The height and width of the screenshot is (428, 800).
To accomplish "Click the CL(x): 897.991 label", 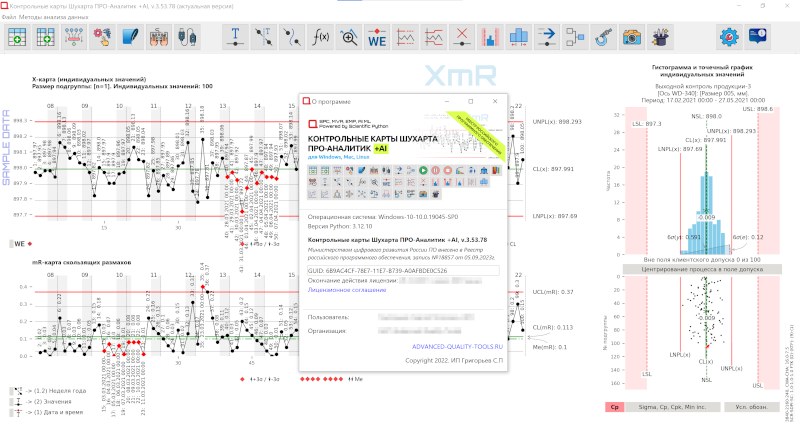I will pos(553,169).
